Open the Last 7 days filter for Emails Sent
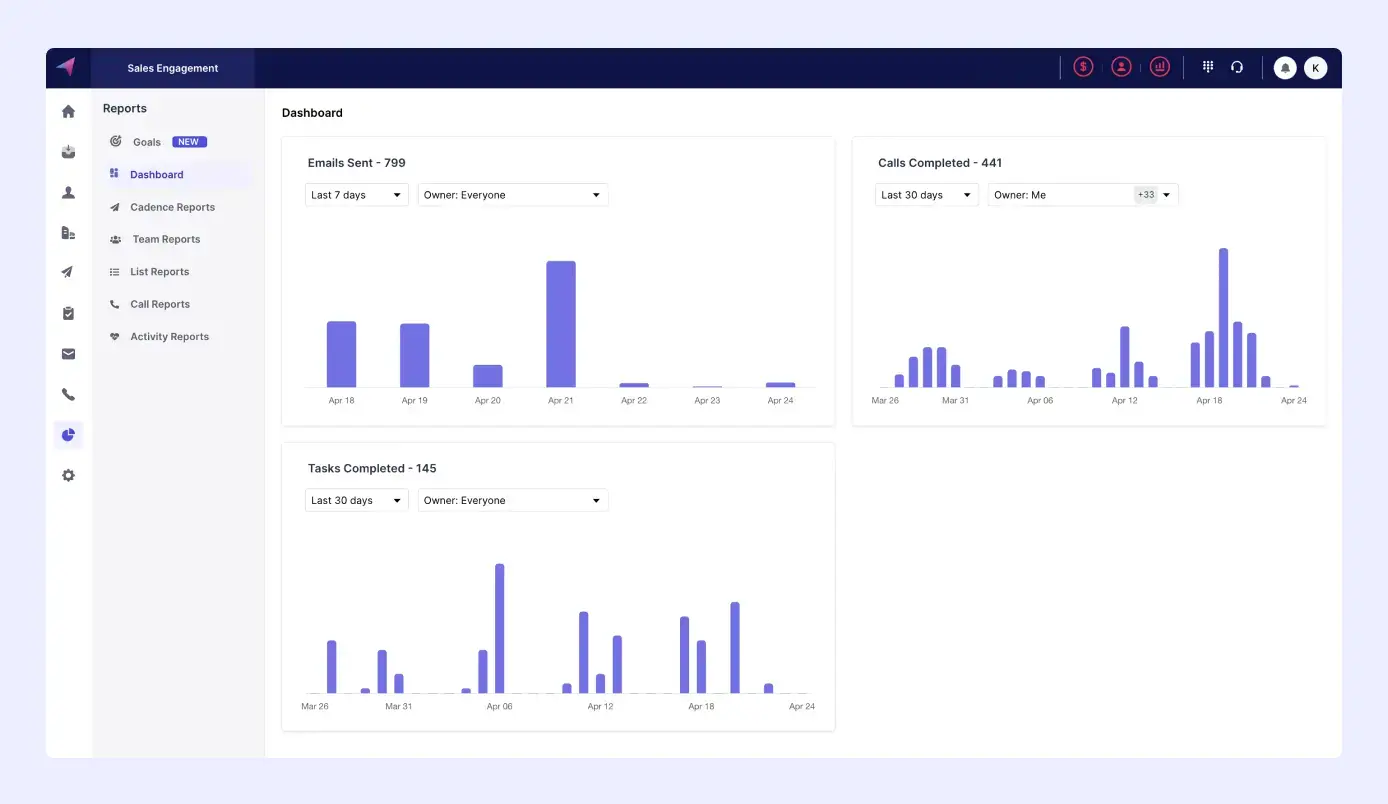The height and width of the screenshot is (804, 1388). point(356,194)
